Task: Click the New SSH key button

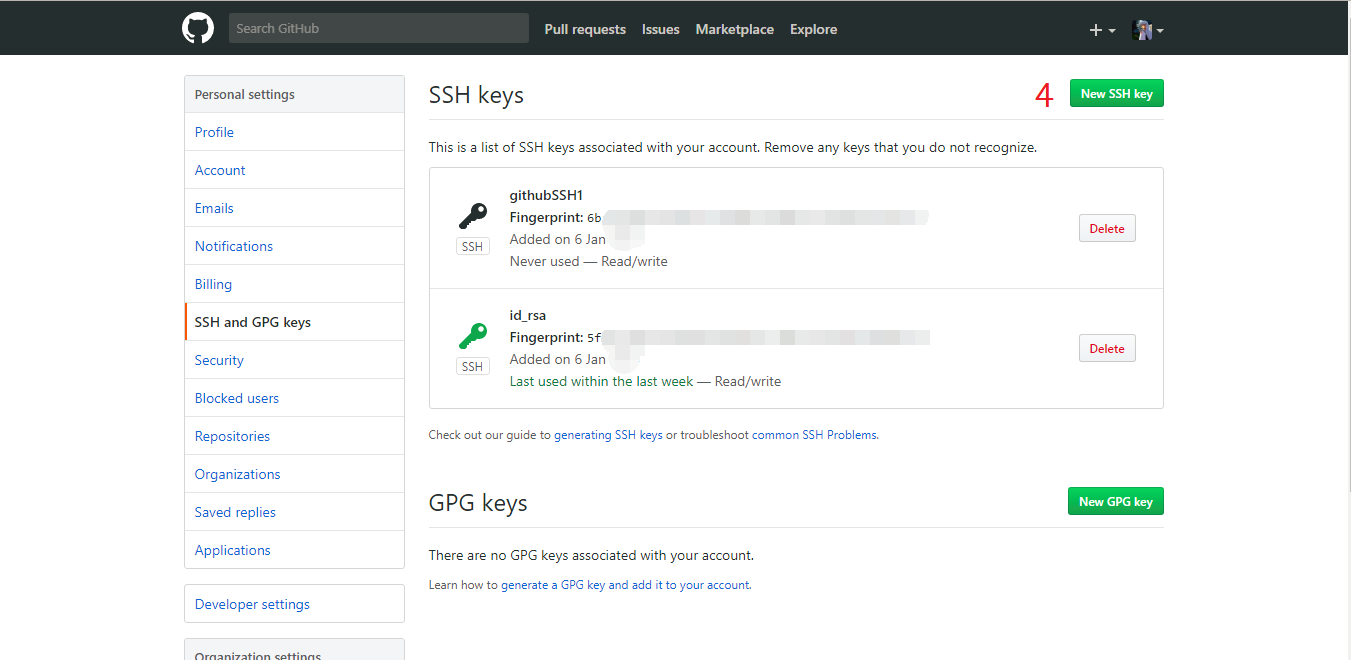Action: click(x=1116, y=94)
